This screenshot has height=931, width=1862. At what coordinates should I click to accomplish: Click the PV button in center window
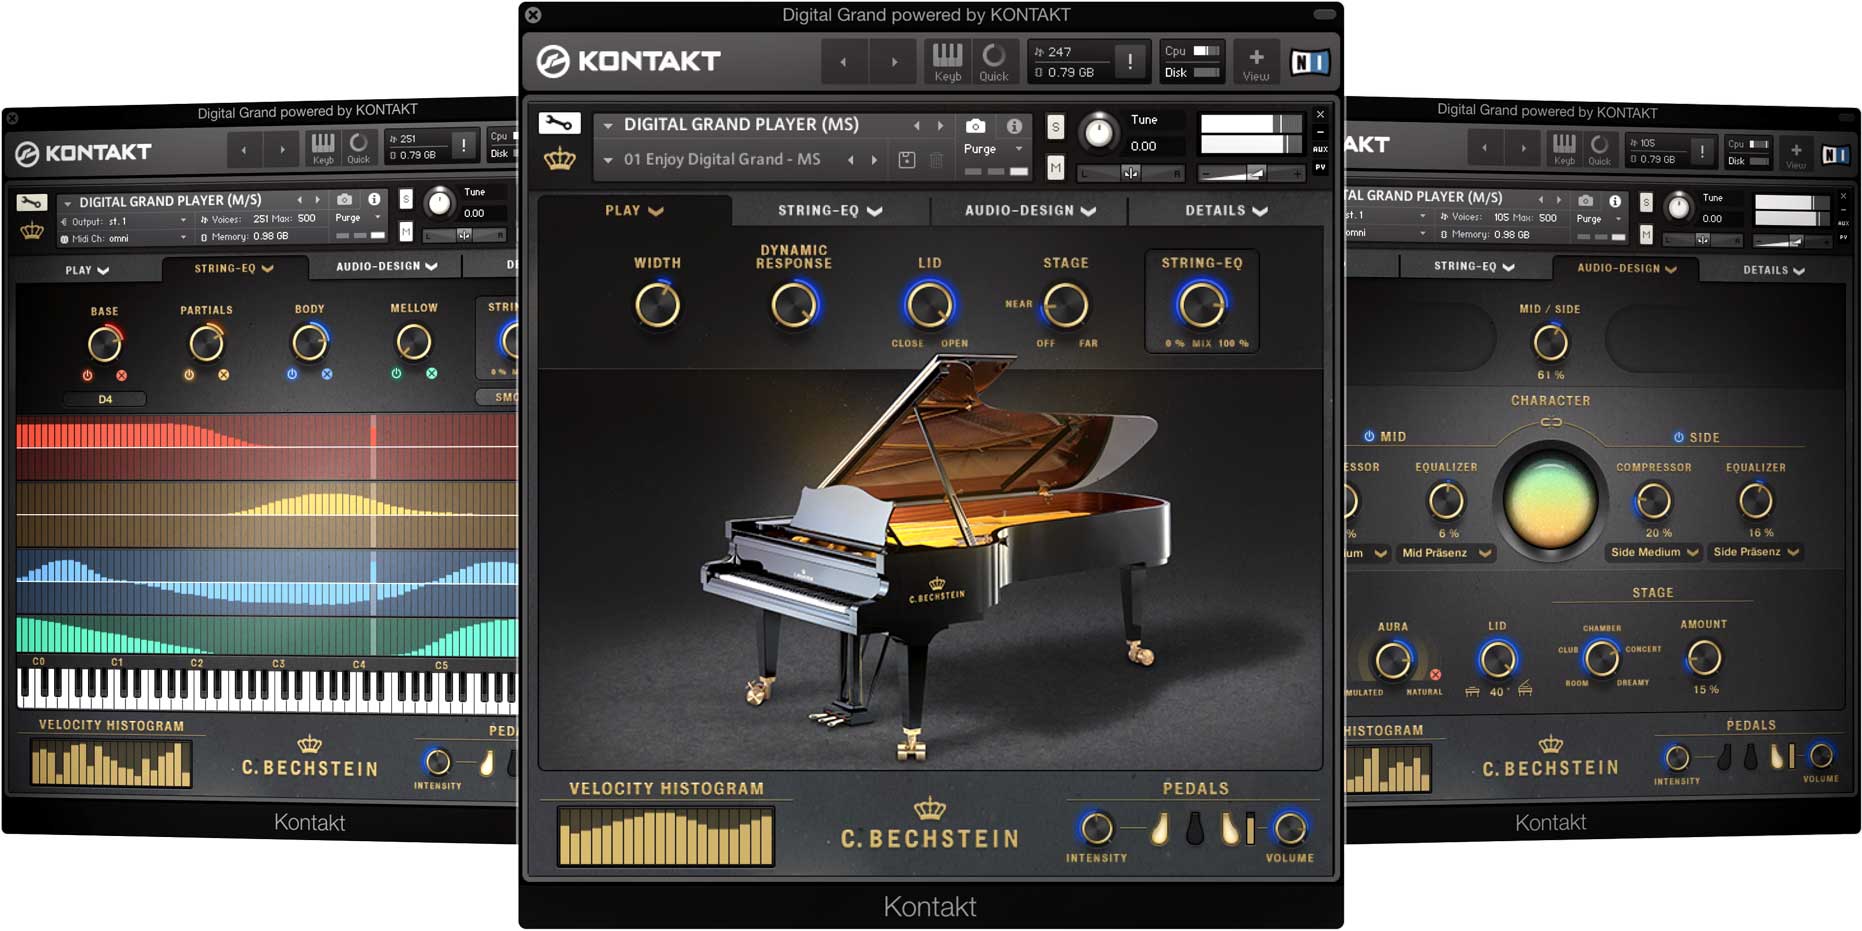1320,167
